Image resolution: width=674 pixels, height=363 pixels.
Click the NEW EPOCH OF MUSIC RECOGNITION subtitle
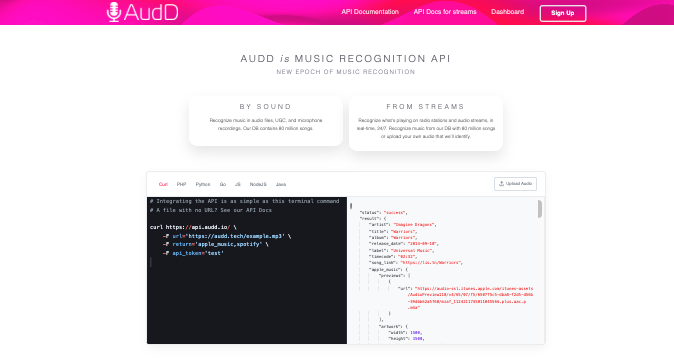click(x=346, y=72)
